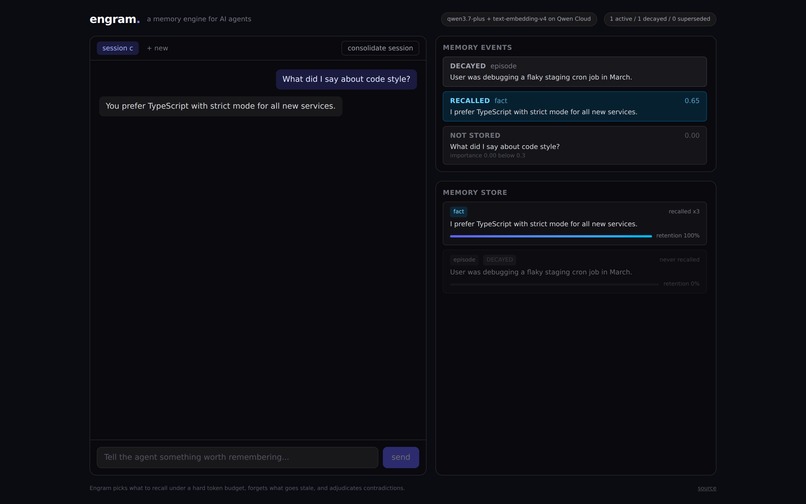Start a new session with + new
Screen dimensions: 806x504
coord(157,48)
